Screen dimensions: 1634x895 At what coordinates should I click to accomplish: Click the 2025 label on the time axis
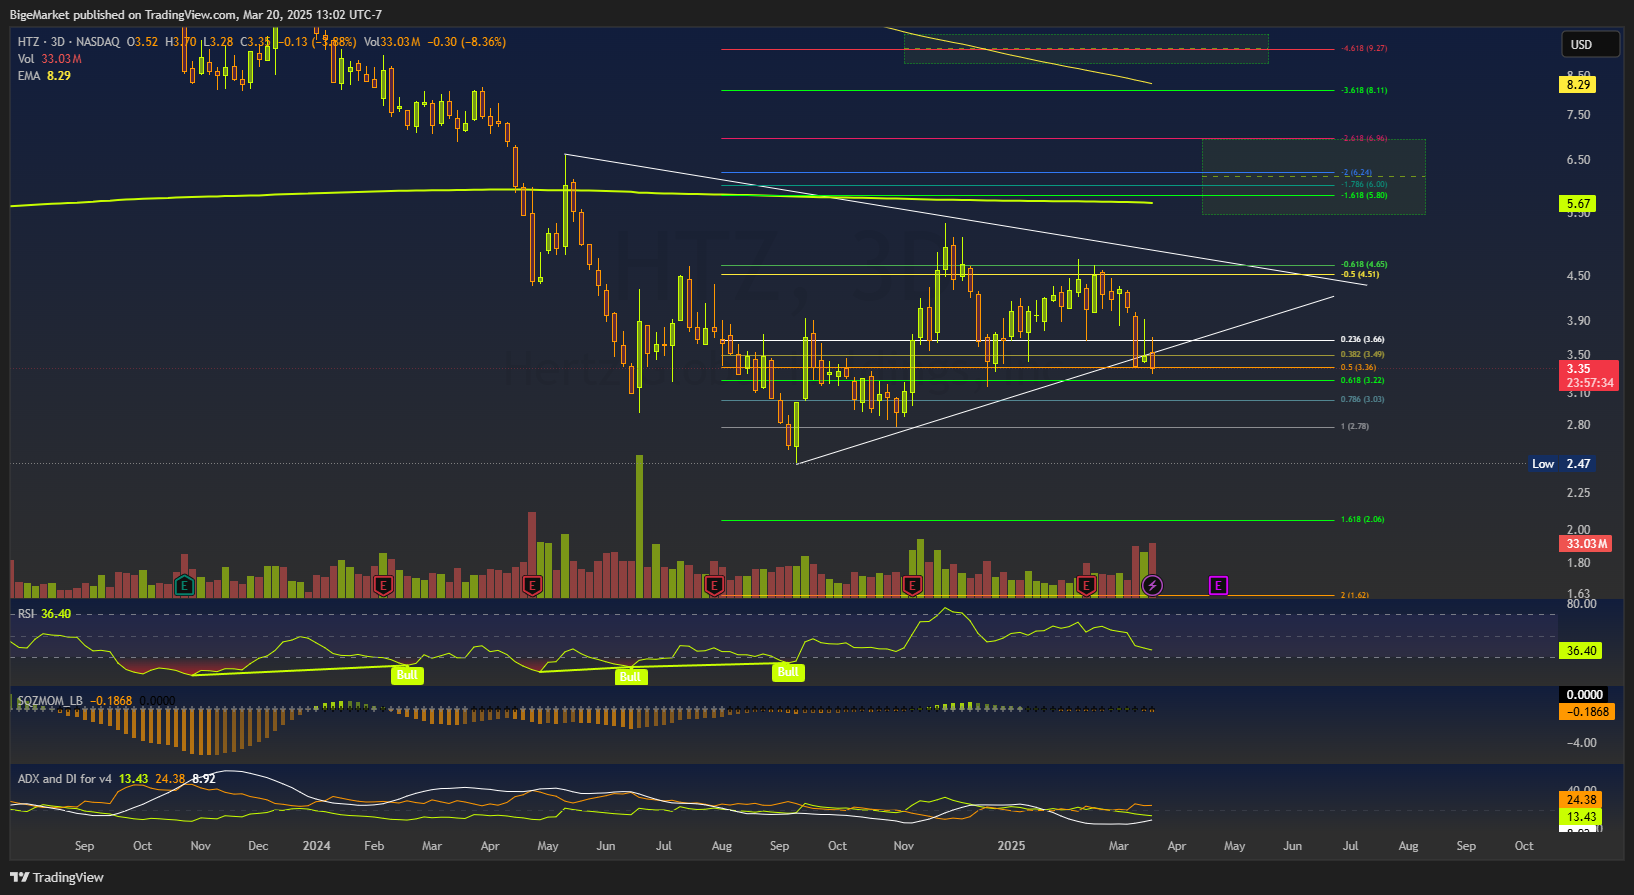coord(1011,846)
